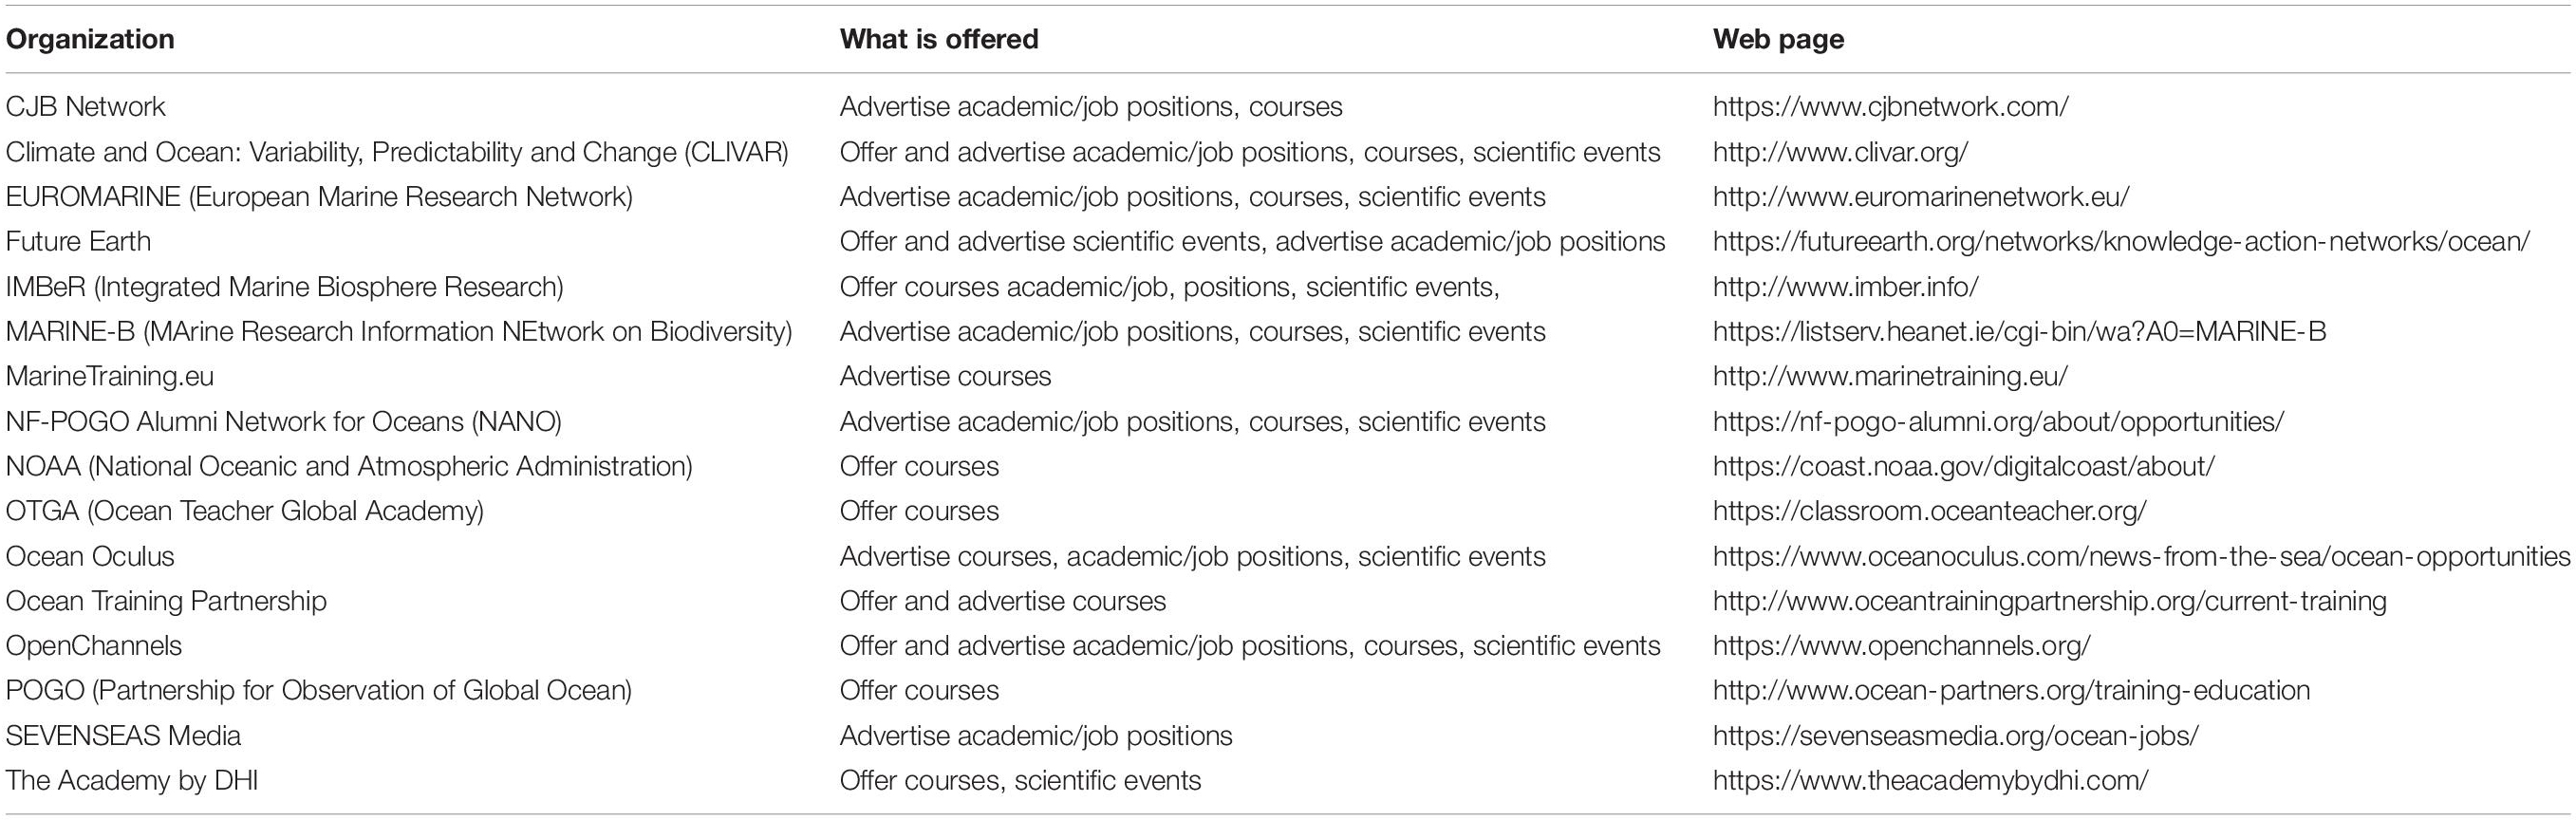Follow the oceanoculus.com ocean-opportunities link

point(2141,556)
